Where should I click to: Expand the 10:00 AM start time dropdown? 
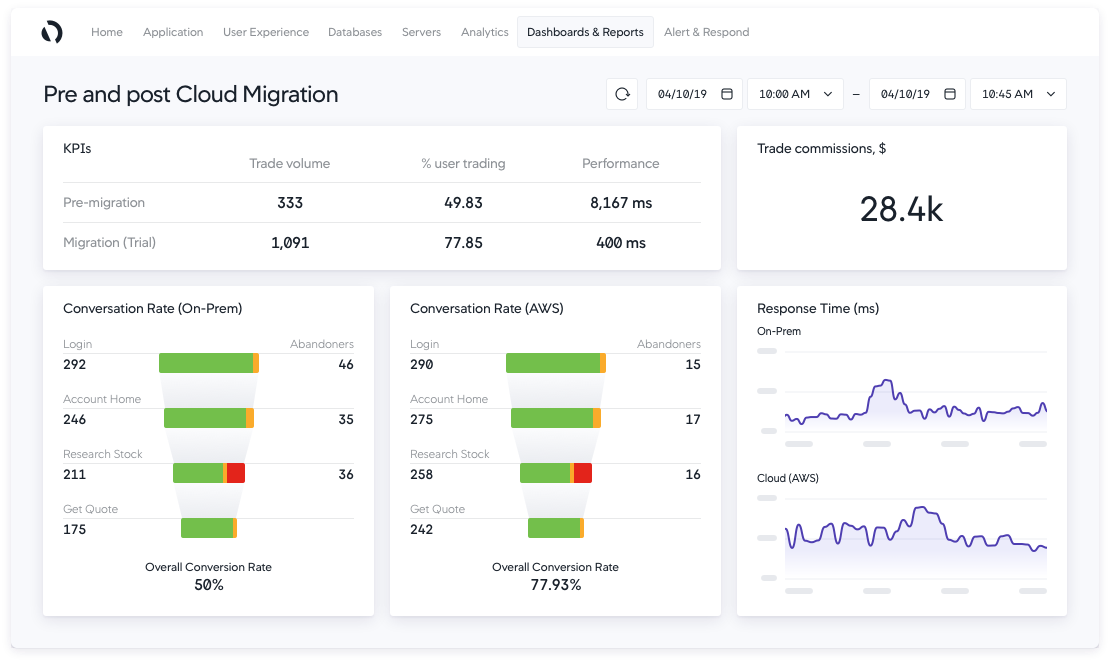pos(796,94)
